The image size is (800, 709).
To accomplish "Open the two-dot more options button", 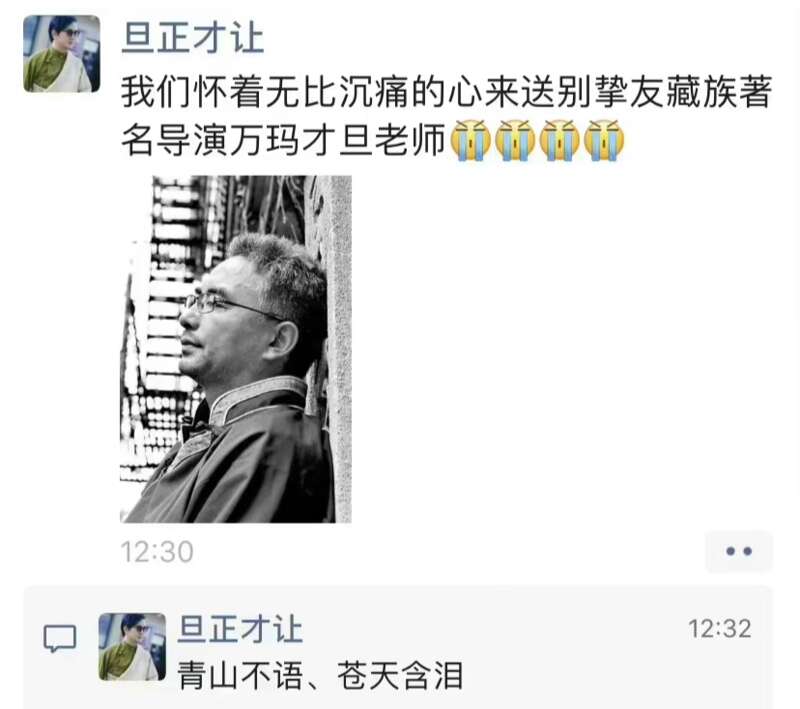I will tap(739, 551).
